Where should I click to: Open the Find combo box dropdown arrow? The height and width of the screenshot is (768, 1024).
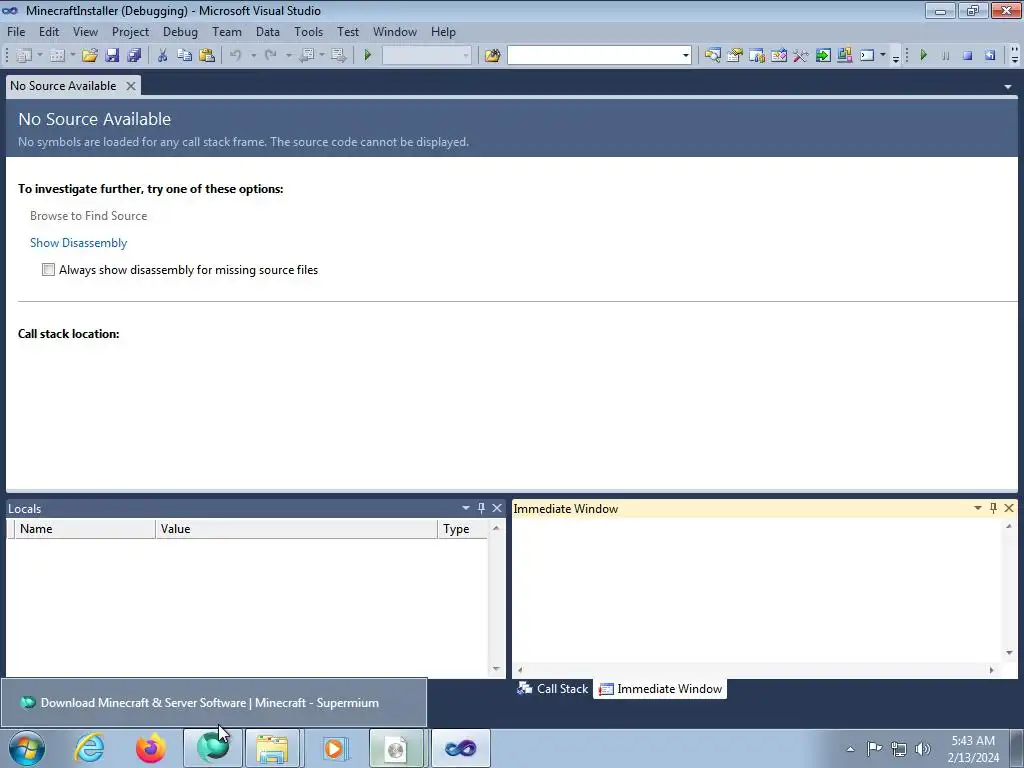[x=686, y=56]
